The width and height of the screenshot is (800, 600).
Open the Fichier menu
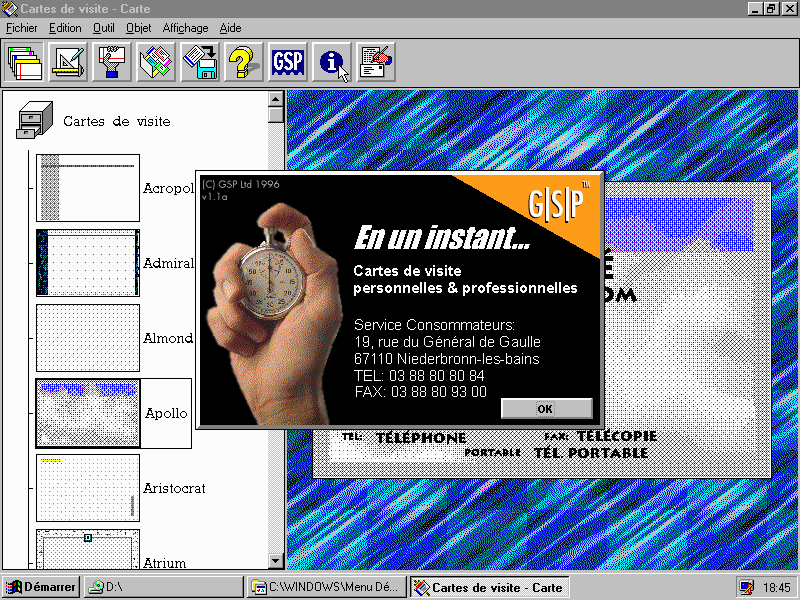point(21,28)
